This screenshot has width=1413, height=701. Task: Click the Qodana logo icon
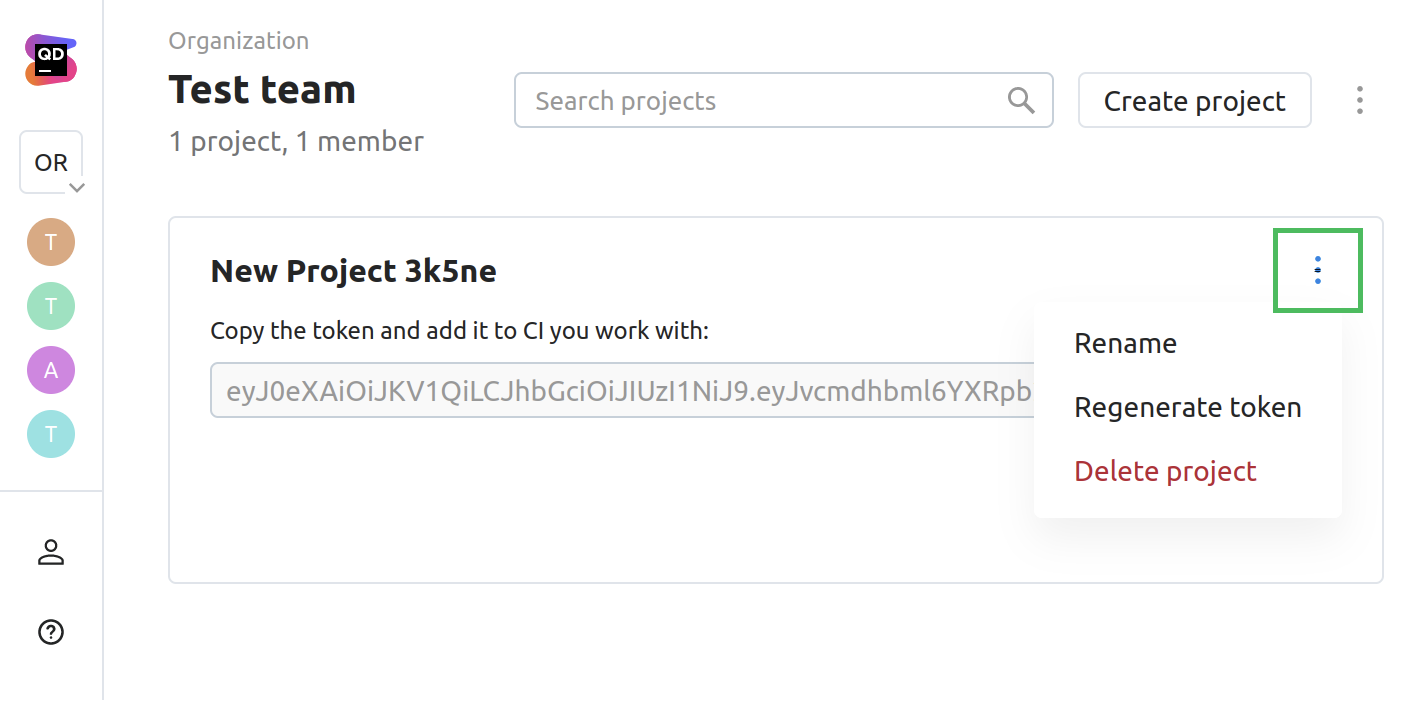coord(51,60)
